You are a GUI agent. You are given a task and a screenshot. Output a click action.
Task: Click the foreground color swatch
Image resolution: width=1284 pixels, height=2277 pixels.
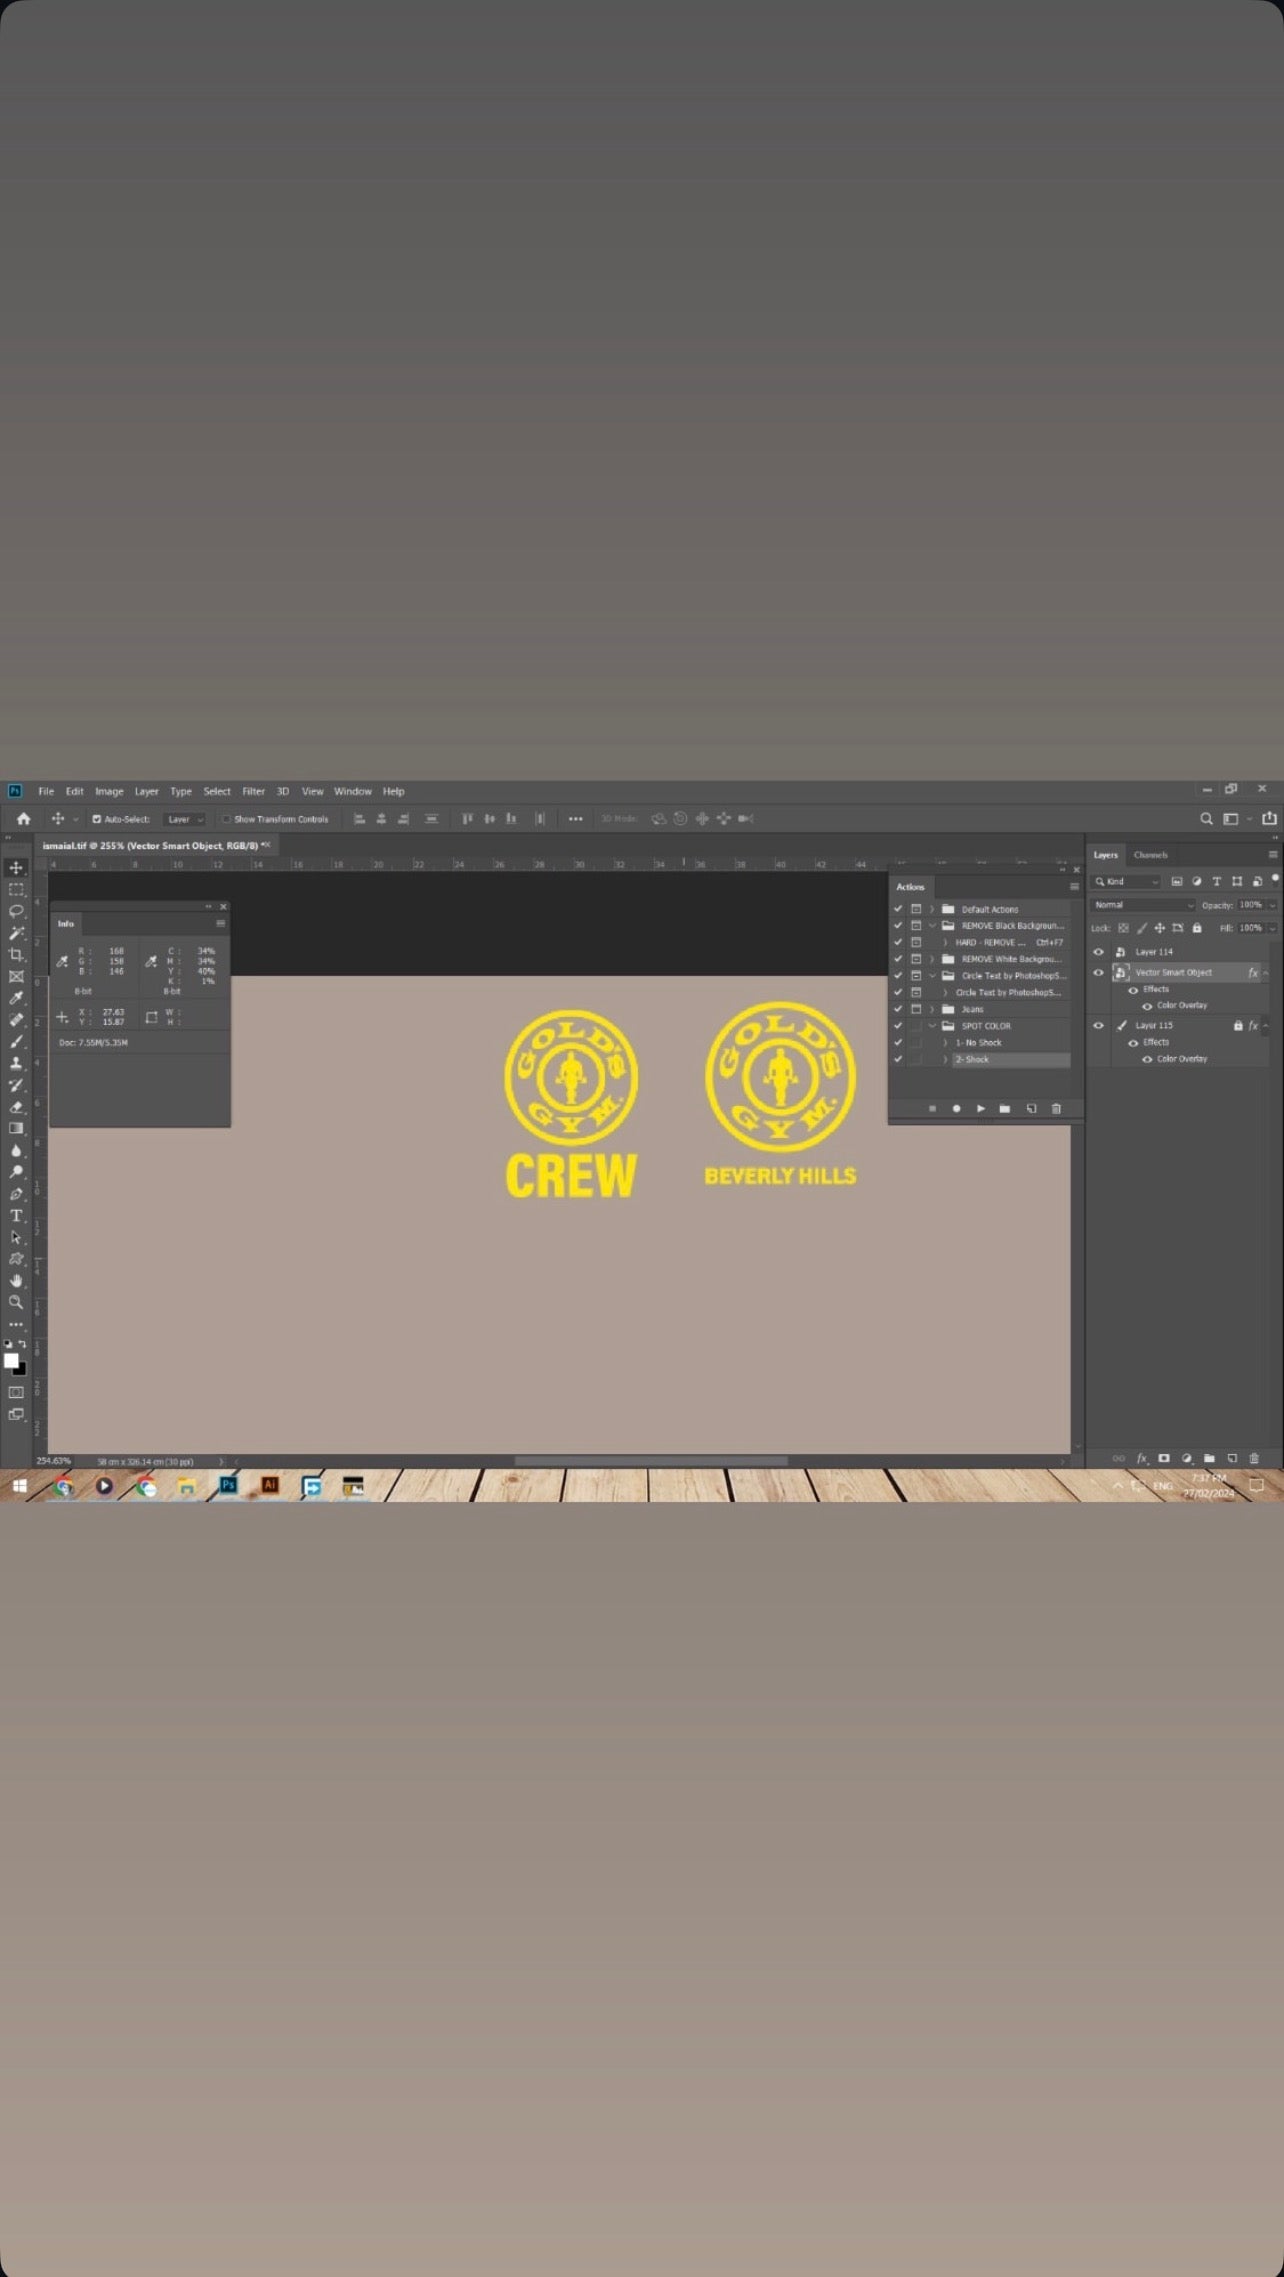coord(11,1360)
